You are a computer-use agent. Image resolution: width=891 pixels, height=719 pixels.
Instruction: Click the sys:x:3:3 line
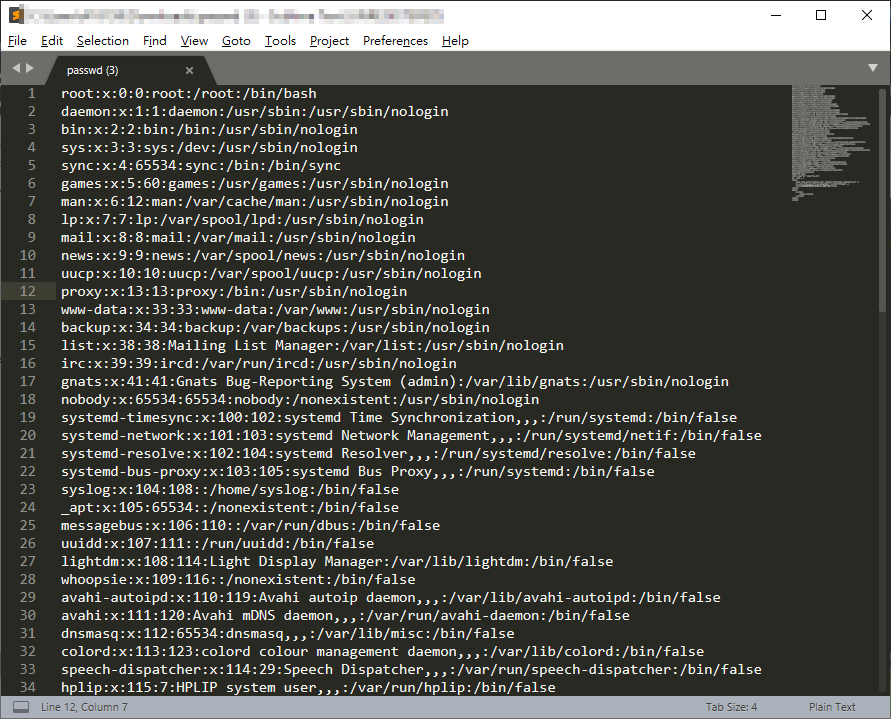click(x=209, y=147)
